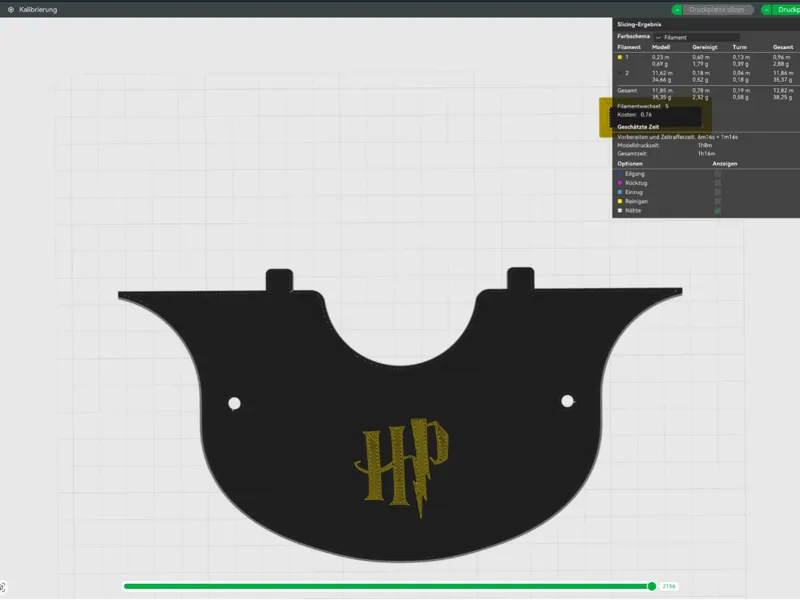Screen dimensions: 800x600
Task: Click the Kalibrierung gear icon
Action: click(x=11, y=10)
